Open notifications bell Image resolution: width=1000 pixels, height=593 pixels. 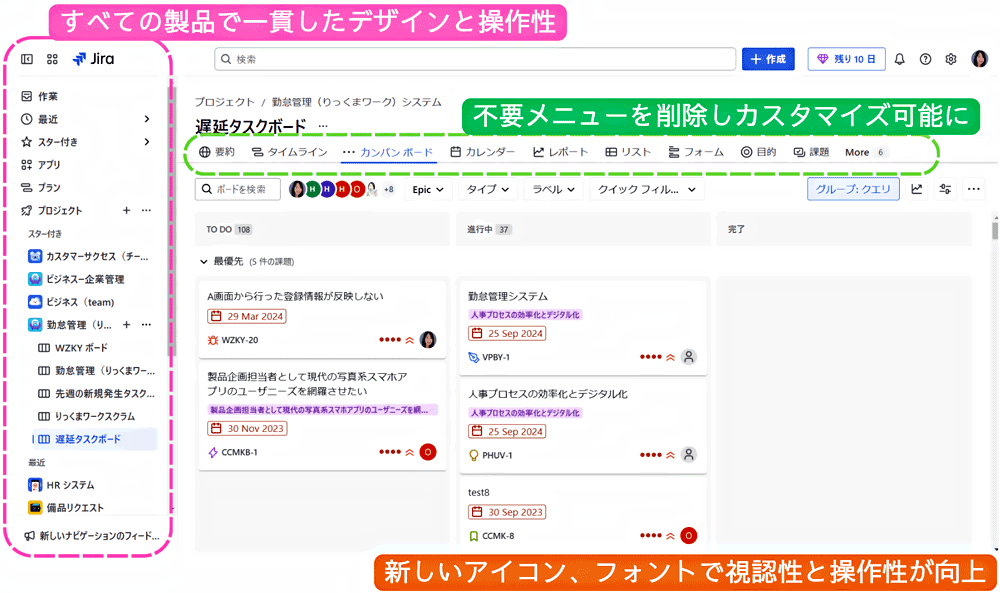tap(899, 59)
